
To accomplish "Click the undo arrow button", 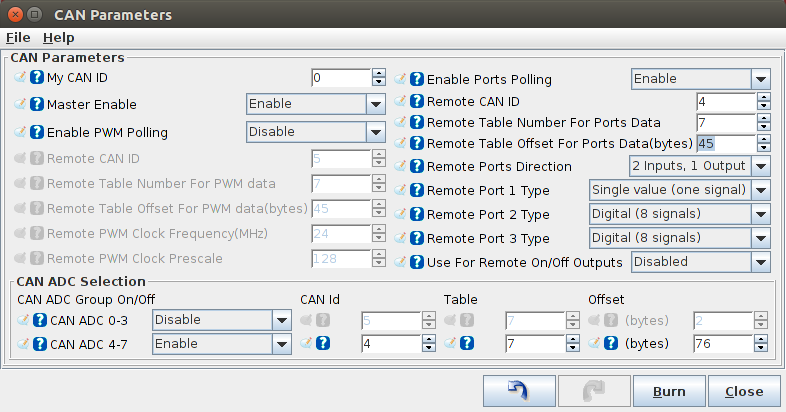I will click(x=518, y=391).
